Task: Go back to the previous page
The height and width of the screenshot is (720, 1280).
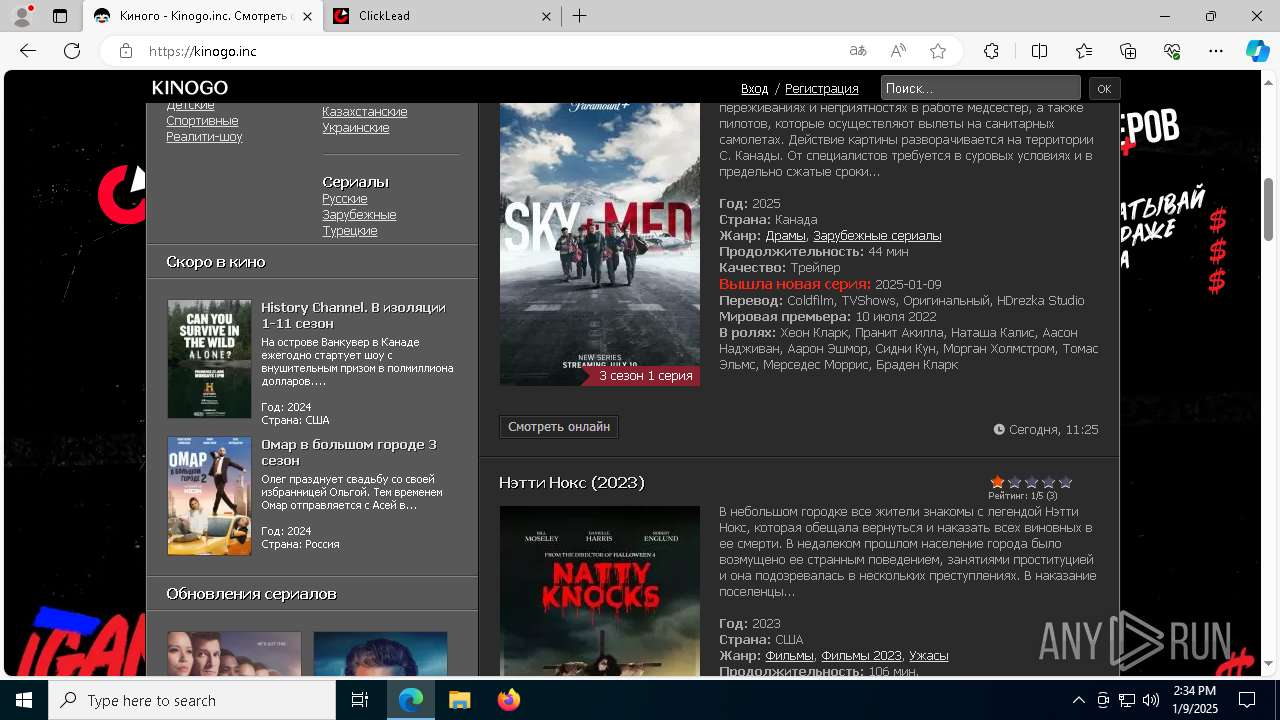Action: (x=28, y=51)
